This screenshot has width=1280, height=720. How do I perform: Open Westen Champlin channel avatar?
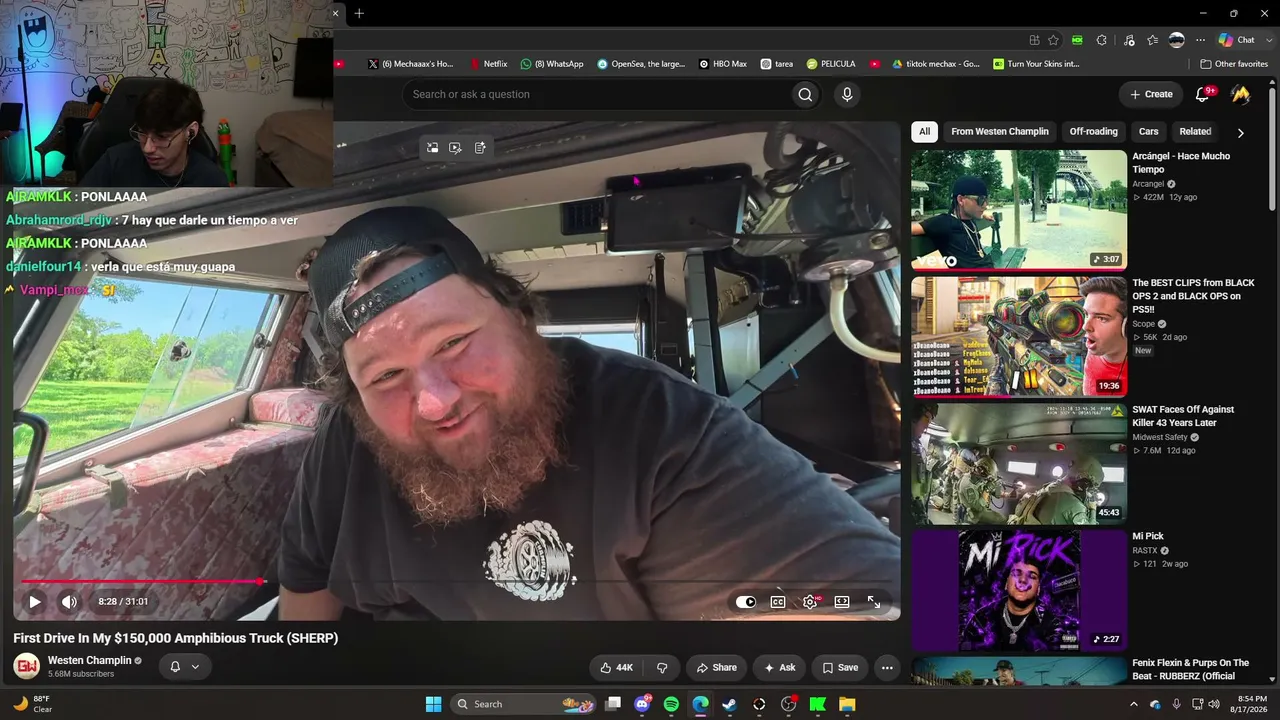tap(27, 666)
